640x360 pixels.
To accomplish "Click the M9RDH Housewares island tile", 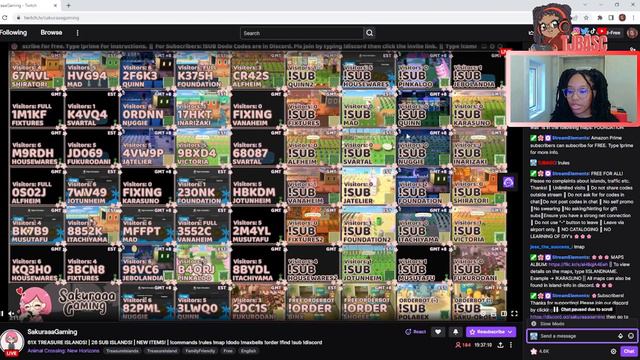I will click(x=36, y=148).
